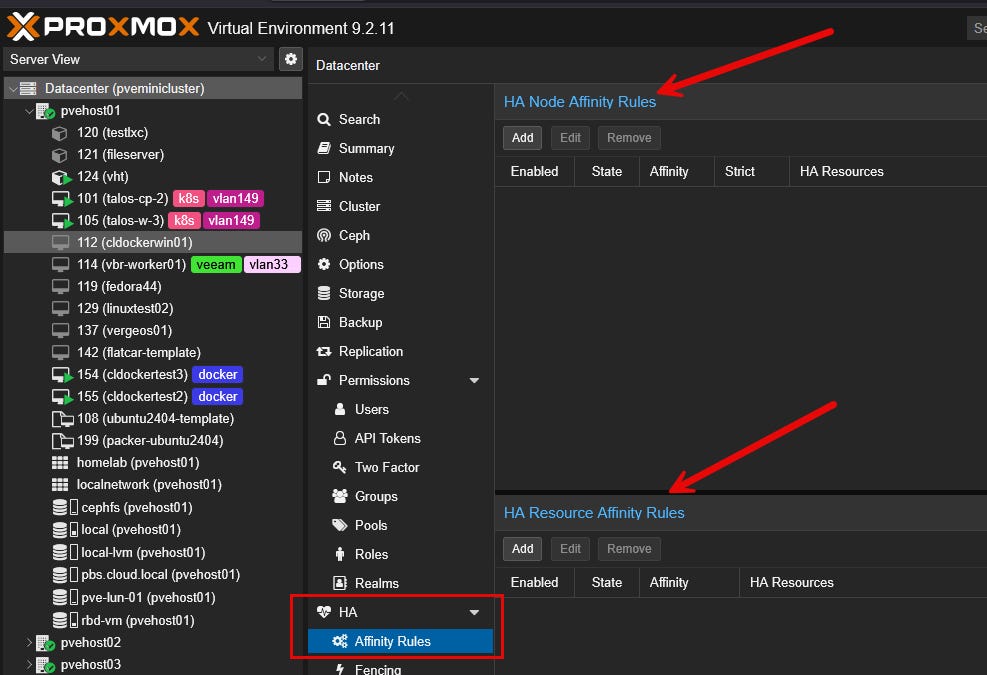Collapse the pvehost01 node
The image size is (987, 675).
pos(29,111)
